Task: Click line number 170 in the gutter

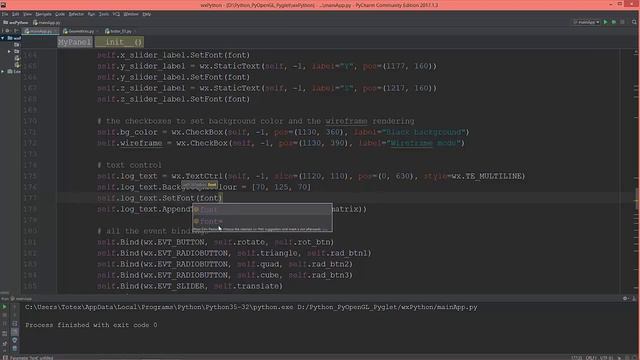Action: tap(30, 121)
